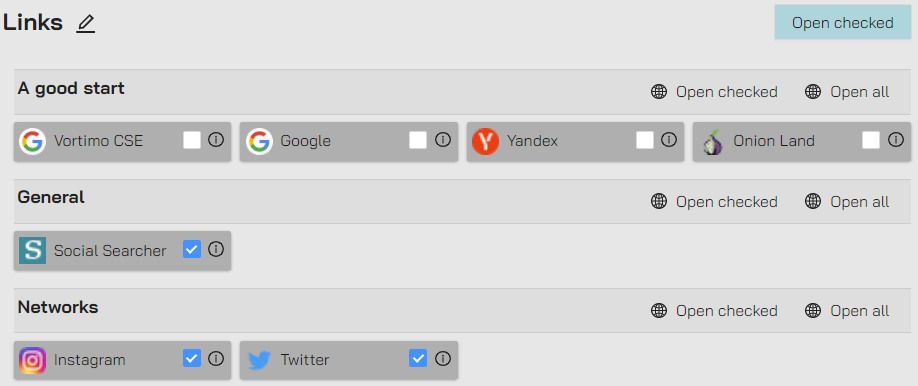Click the Yandex info icon
Screen dimensions: 918x386
pos(669,140)
